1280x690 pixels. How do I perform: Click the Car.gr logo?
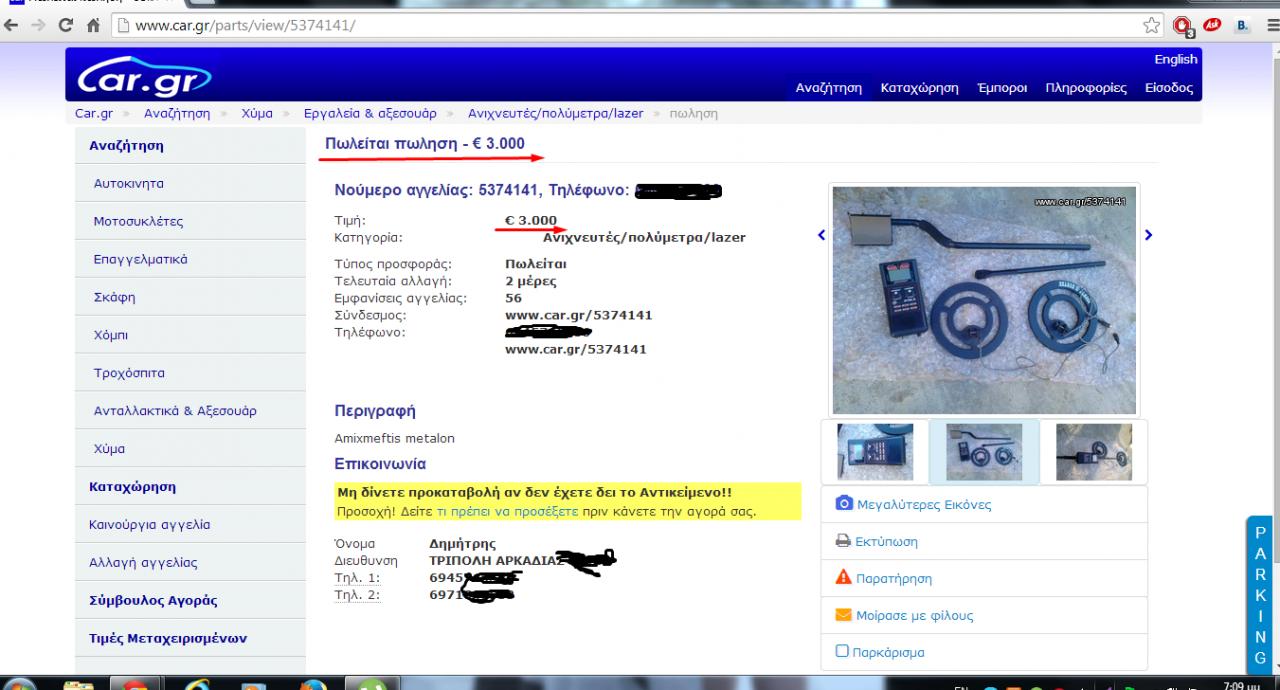coord(145,76)
